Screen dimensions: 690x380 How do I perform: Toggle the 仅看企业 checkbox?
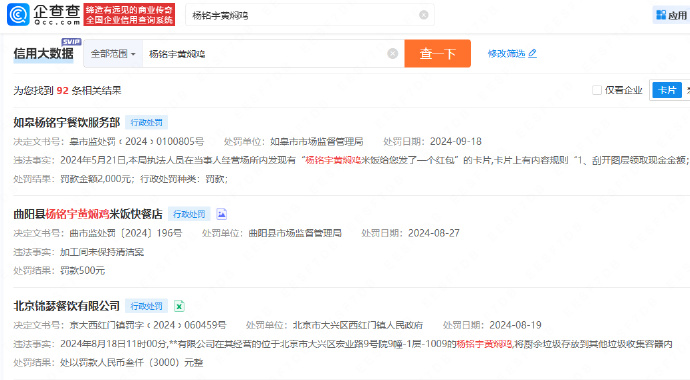pos(597,90)
